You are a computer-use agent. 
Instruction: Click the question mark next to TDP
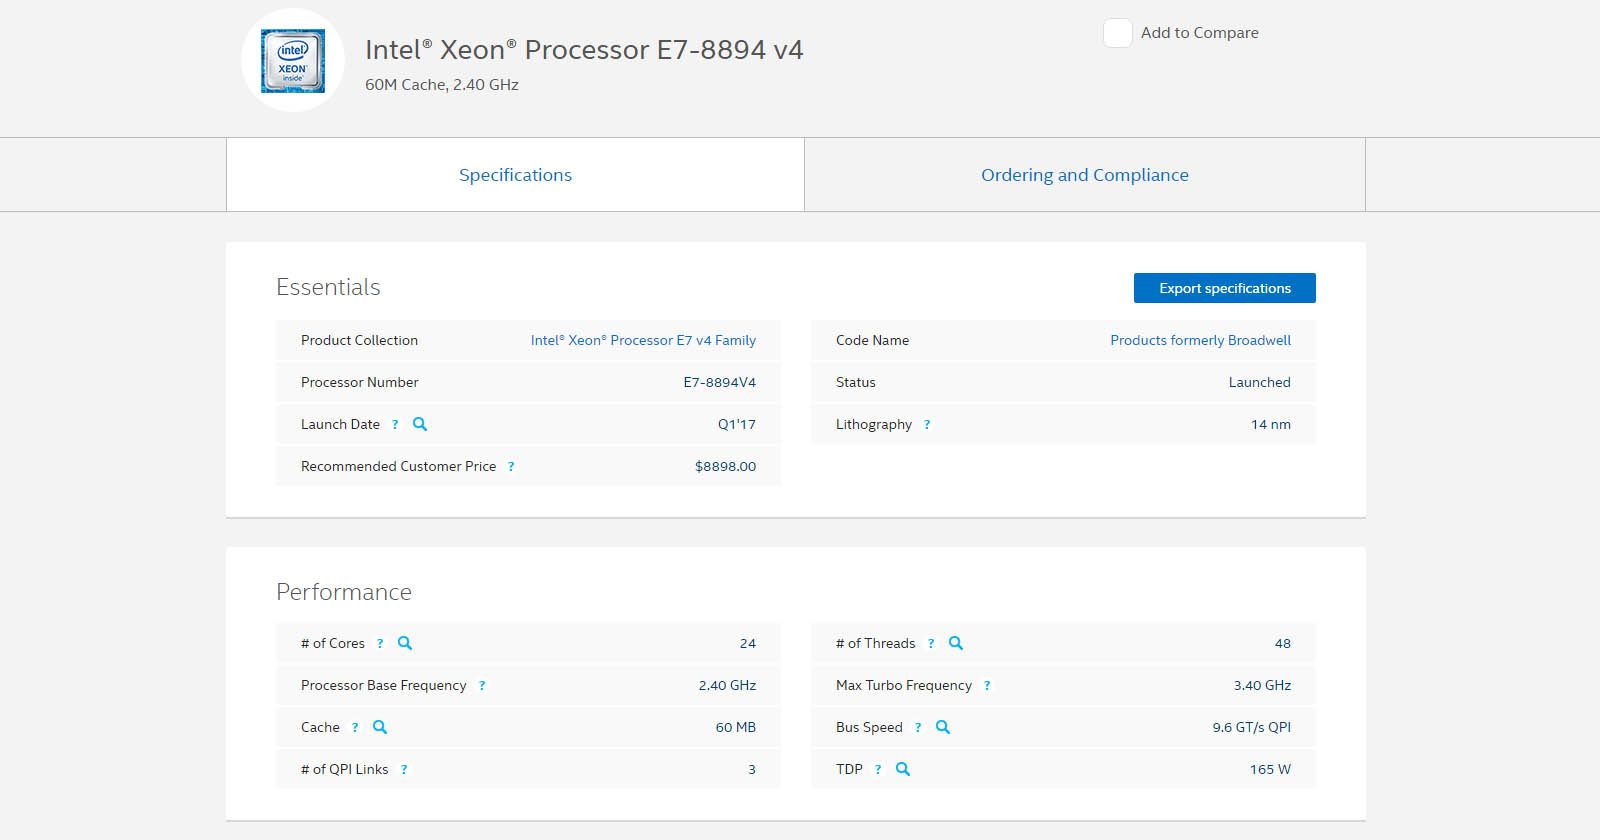coord(878,770)
